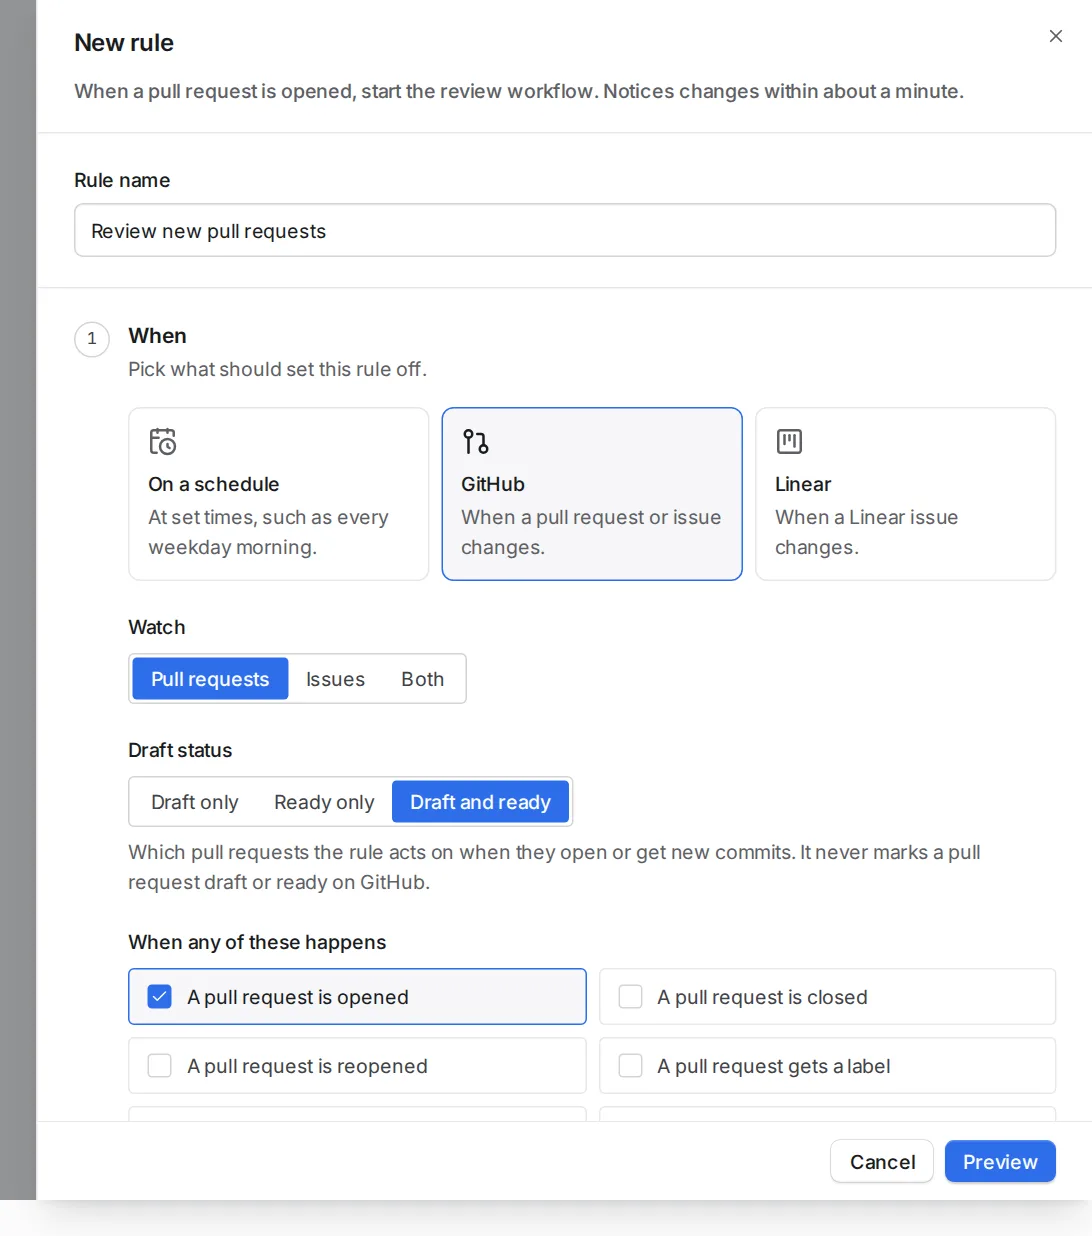Click the Draft status label

point(180,750)
